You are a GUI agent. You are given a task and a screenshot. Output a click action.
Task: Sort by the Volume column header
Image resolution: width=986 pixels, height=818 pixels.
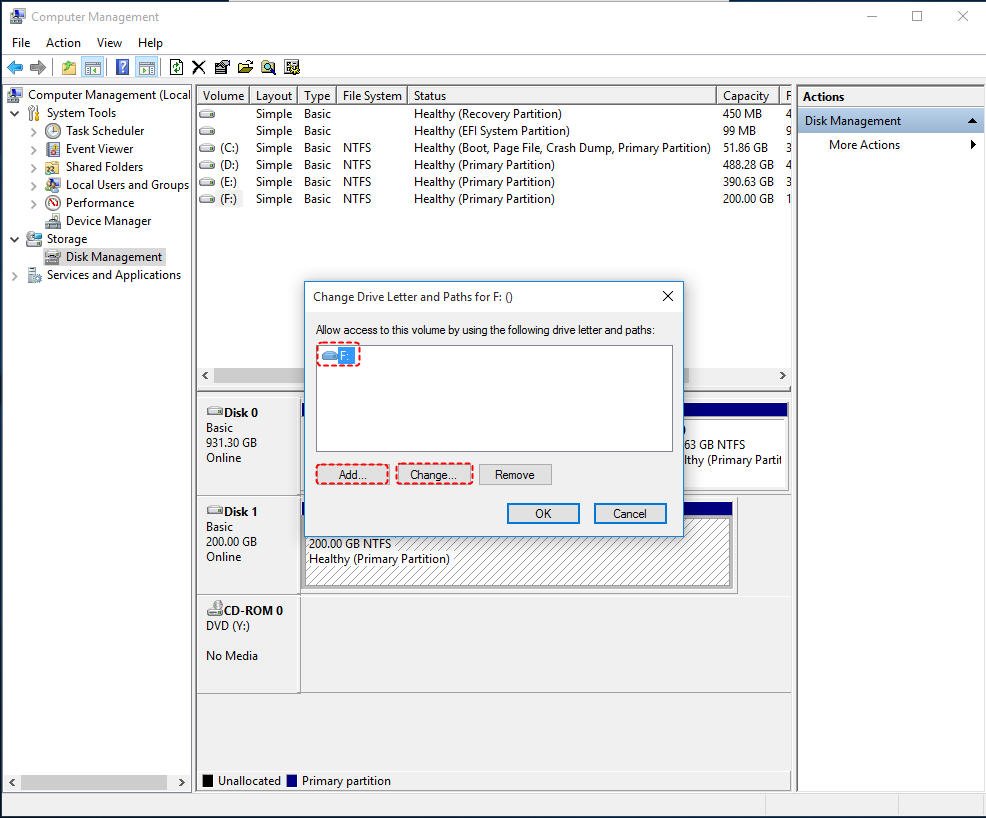223,96
